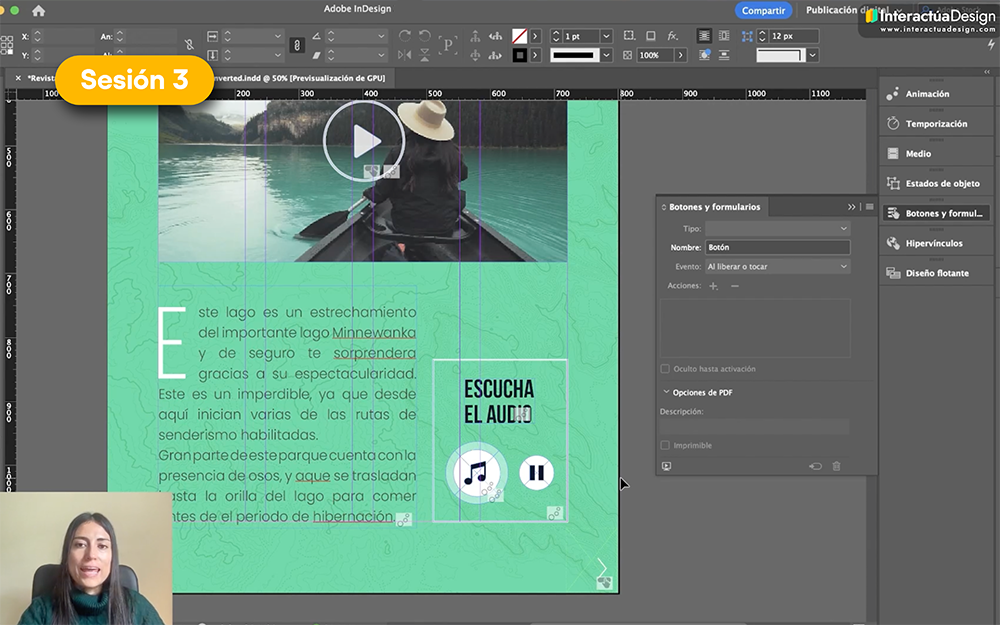Collapse the Opciones de PDF section
This screenshot has width=1000, height=625.
[666, 392]
